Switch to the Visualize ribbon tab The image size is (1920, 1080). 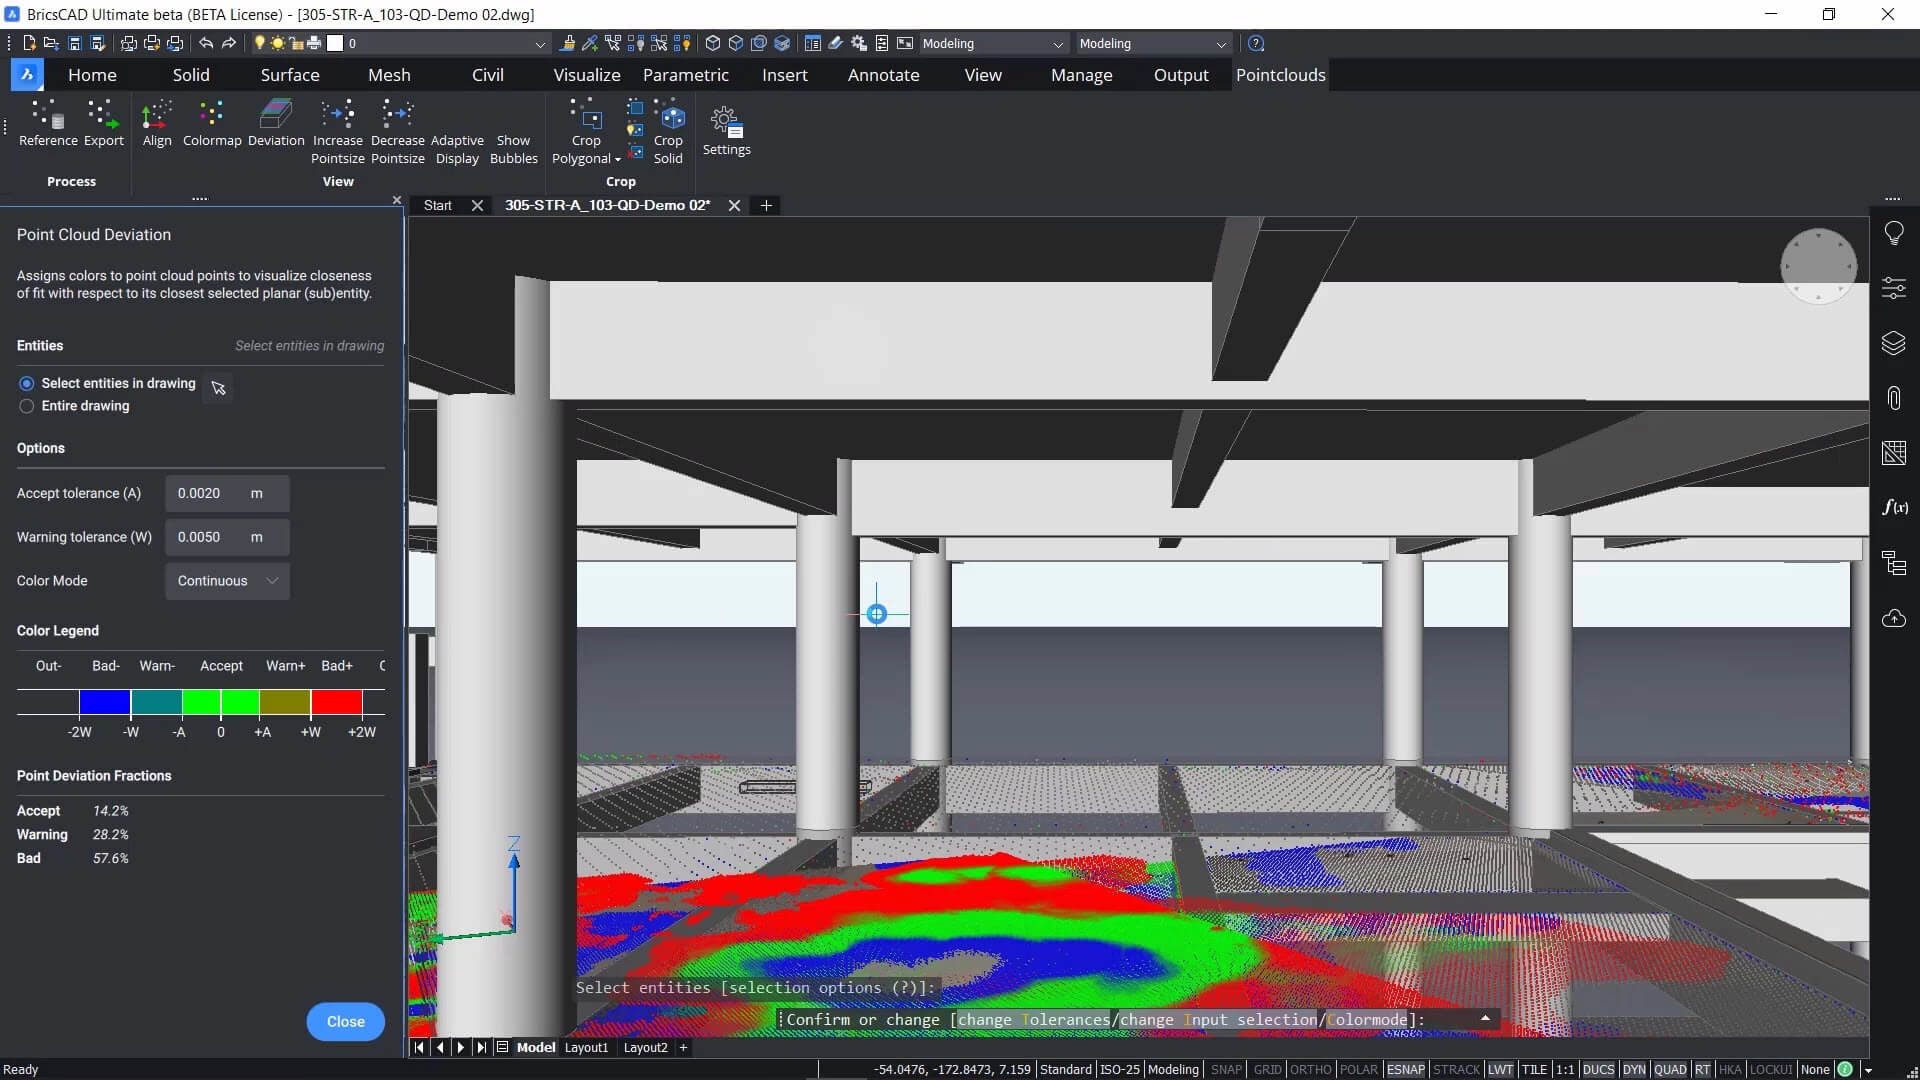pyautogui.click(x=587, y=75)
